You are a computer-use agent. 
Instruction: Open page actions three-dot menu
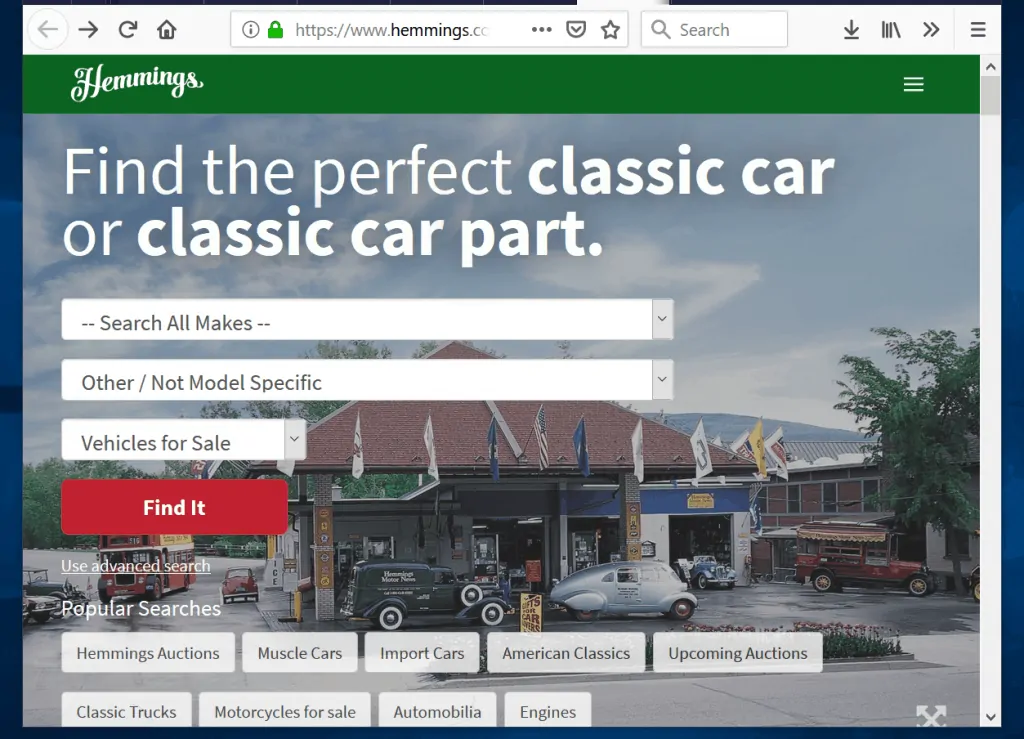(x=541, y=29)
